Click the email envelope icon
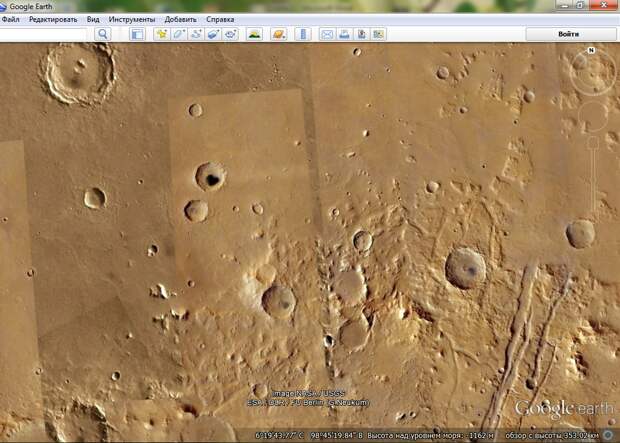 (327, 34)
